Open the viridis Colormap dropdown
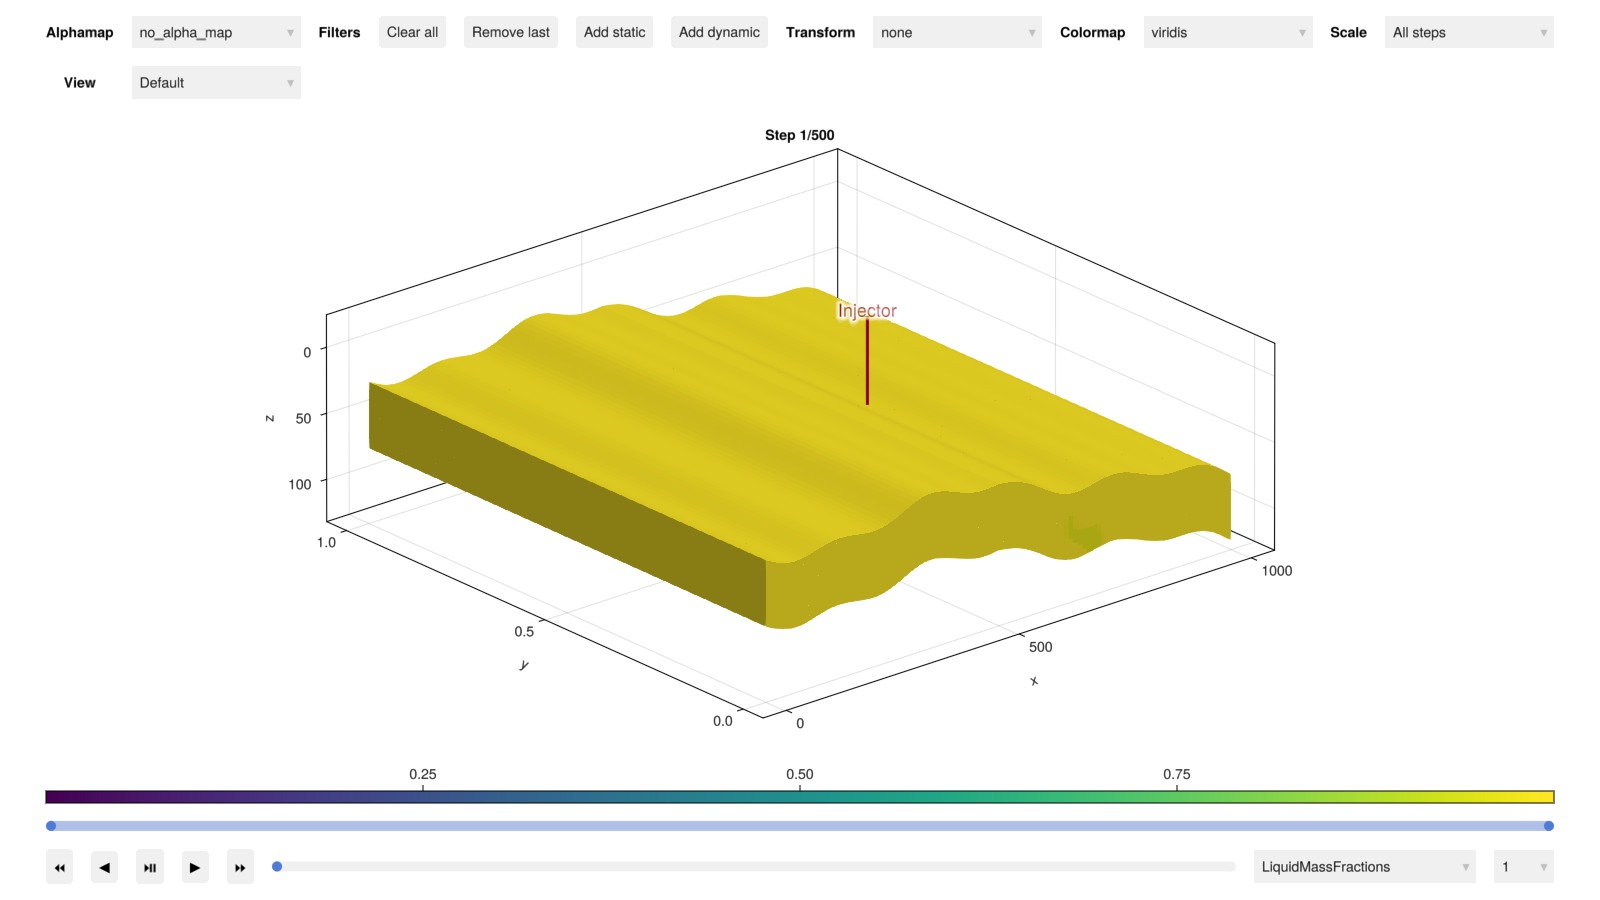 coord(1227,33)
